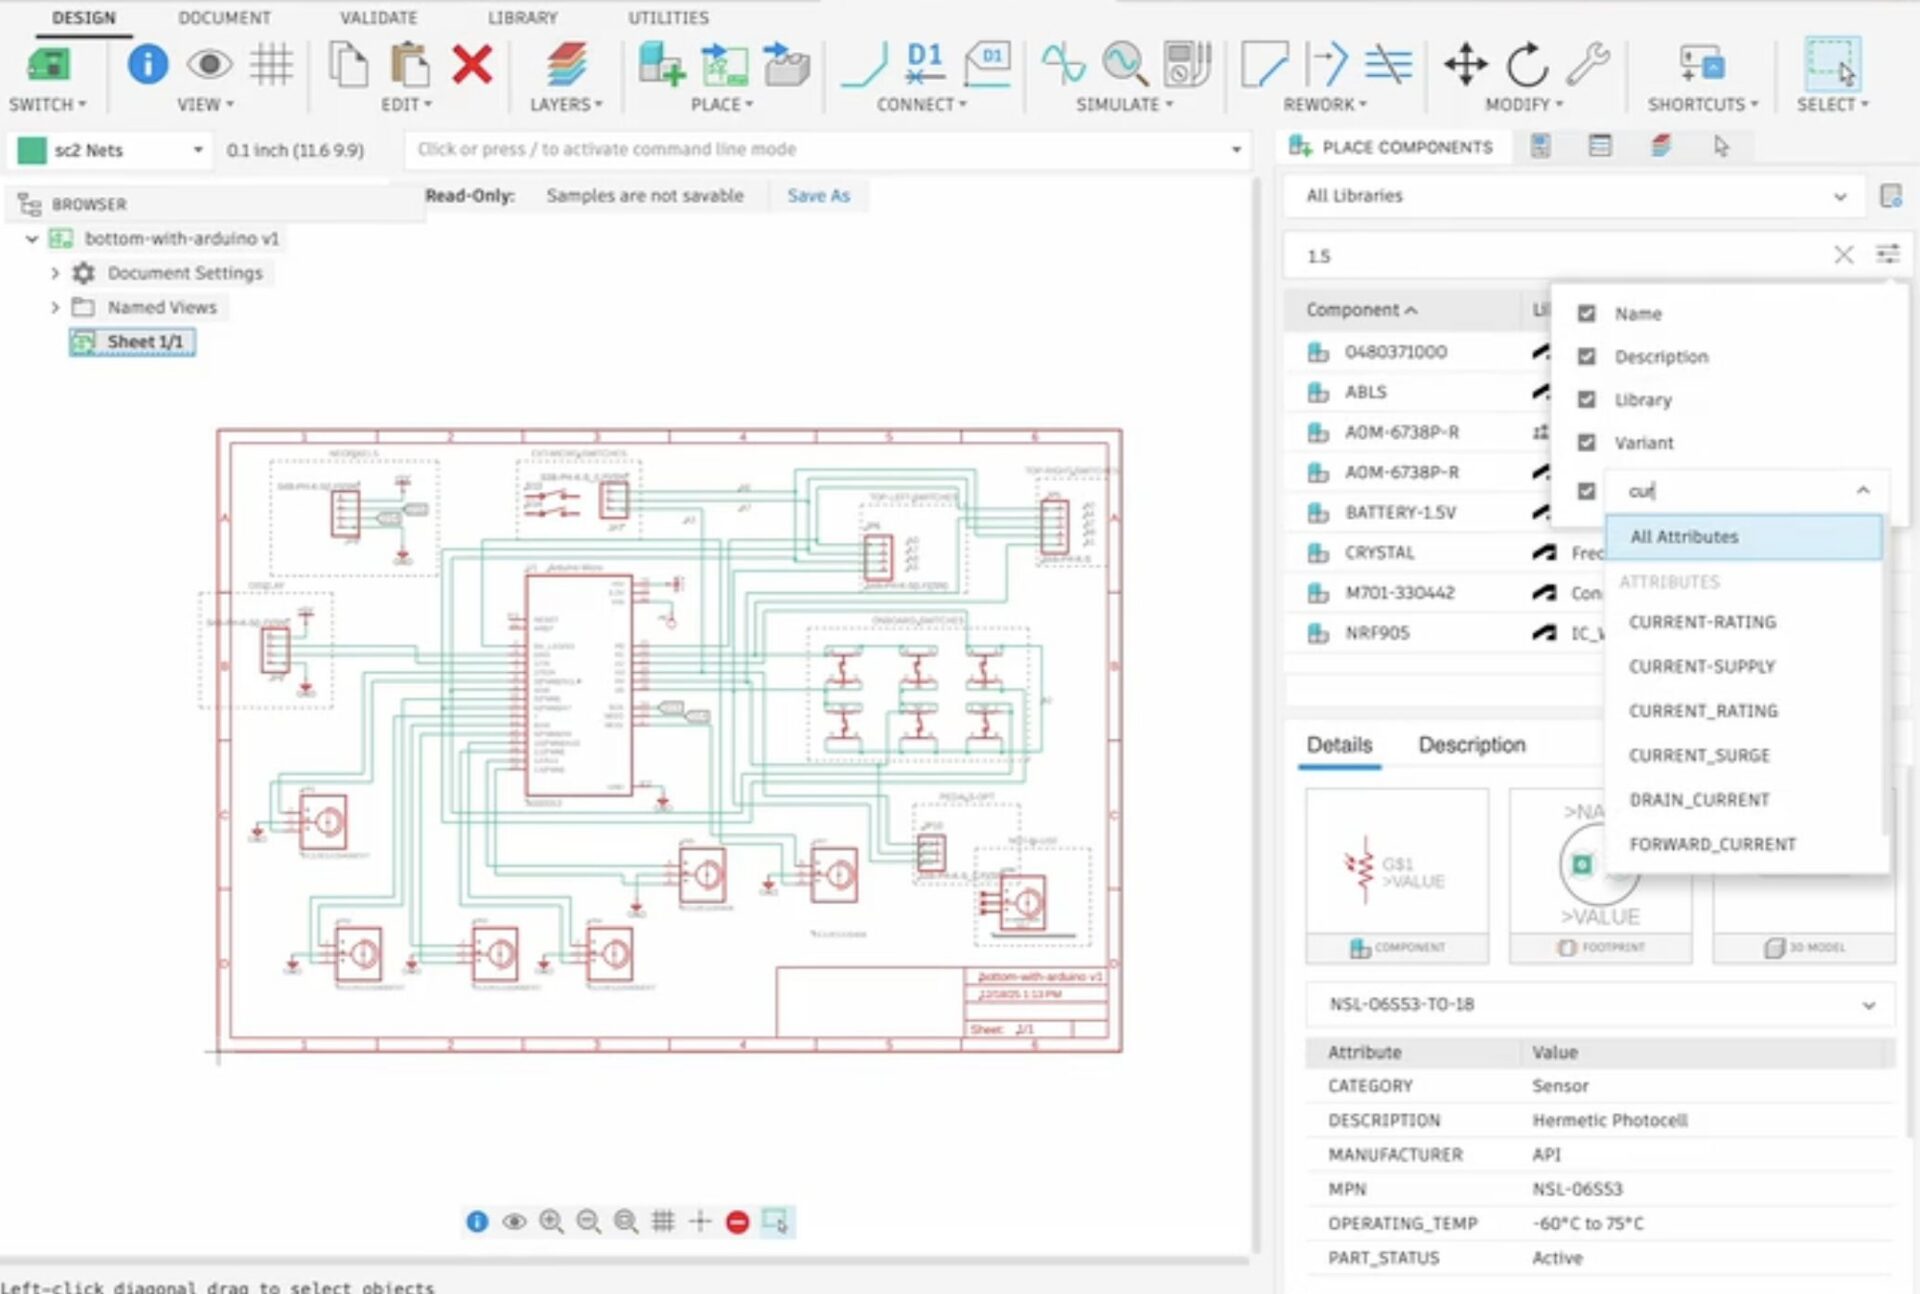Expand Document Settings tree node

point(55,273)
